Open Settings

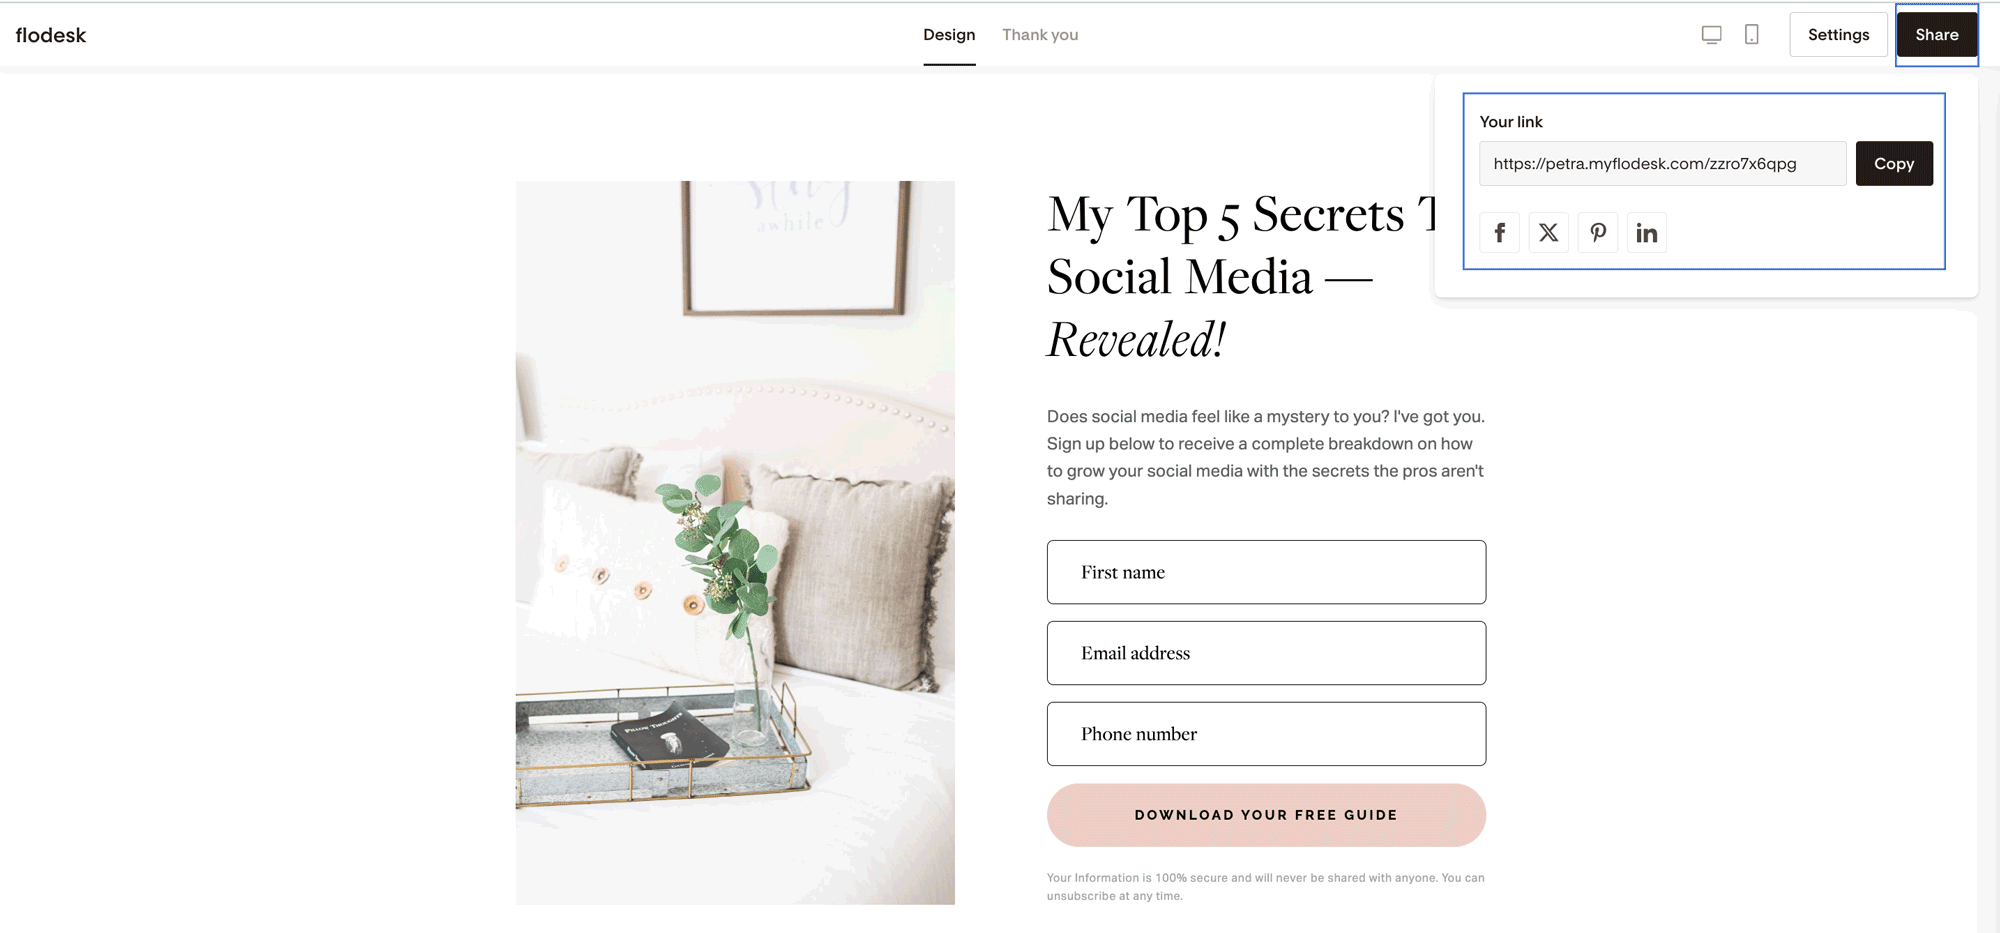pos(1838,35)
